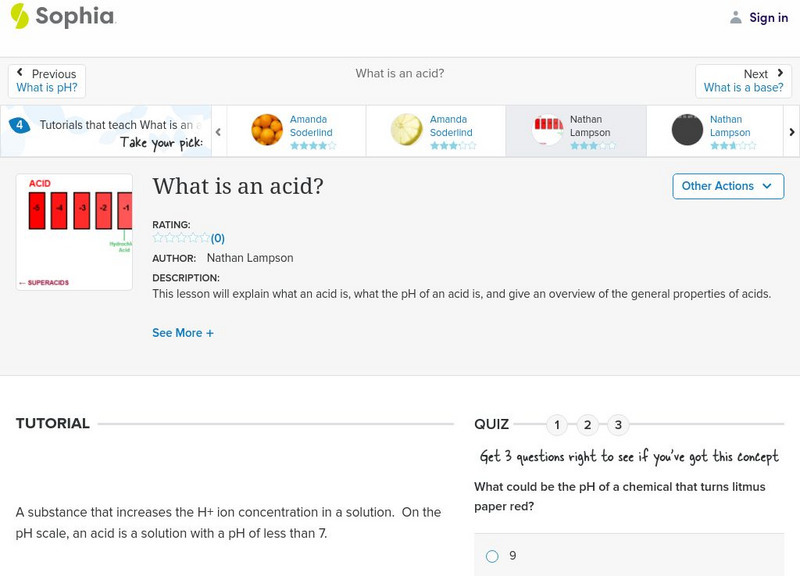Jump to quiz question 1
The height and width of the screenshot is (576, 800).
point(557,425)
